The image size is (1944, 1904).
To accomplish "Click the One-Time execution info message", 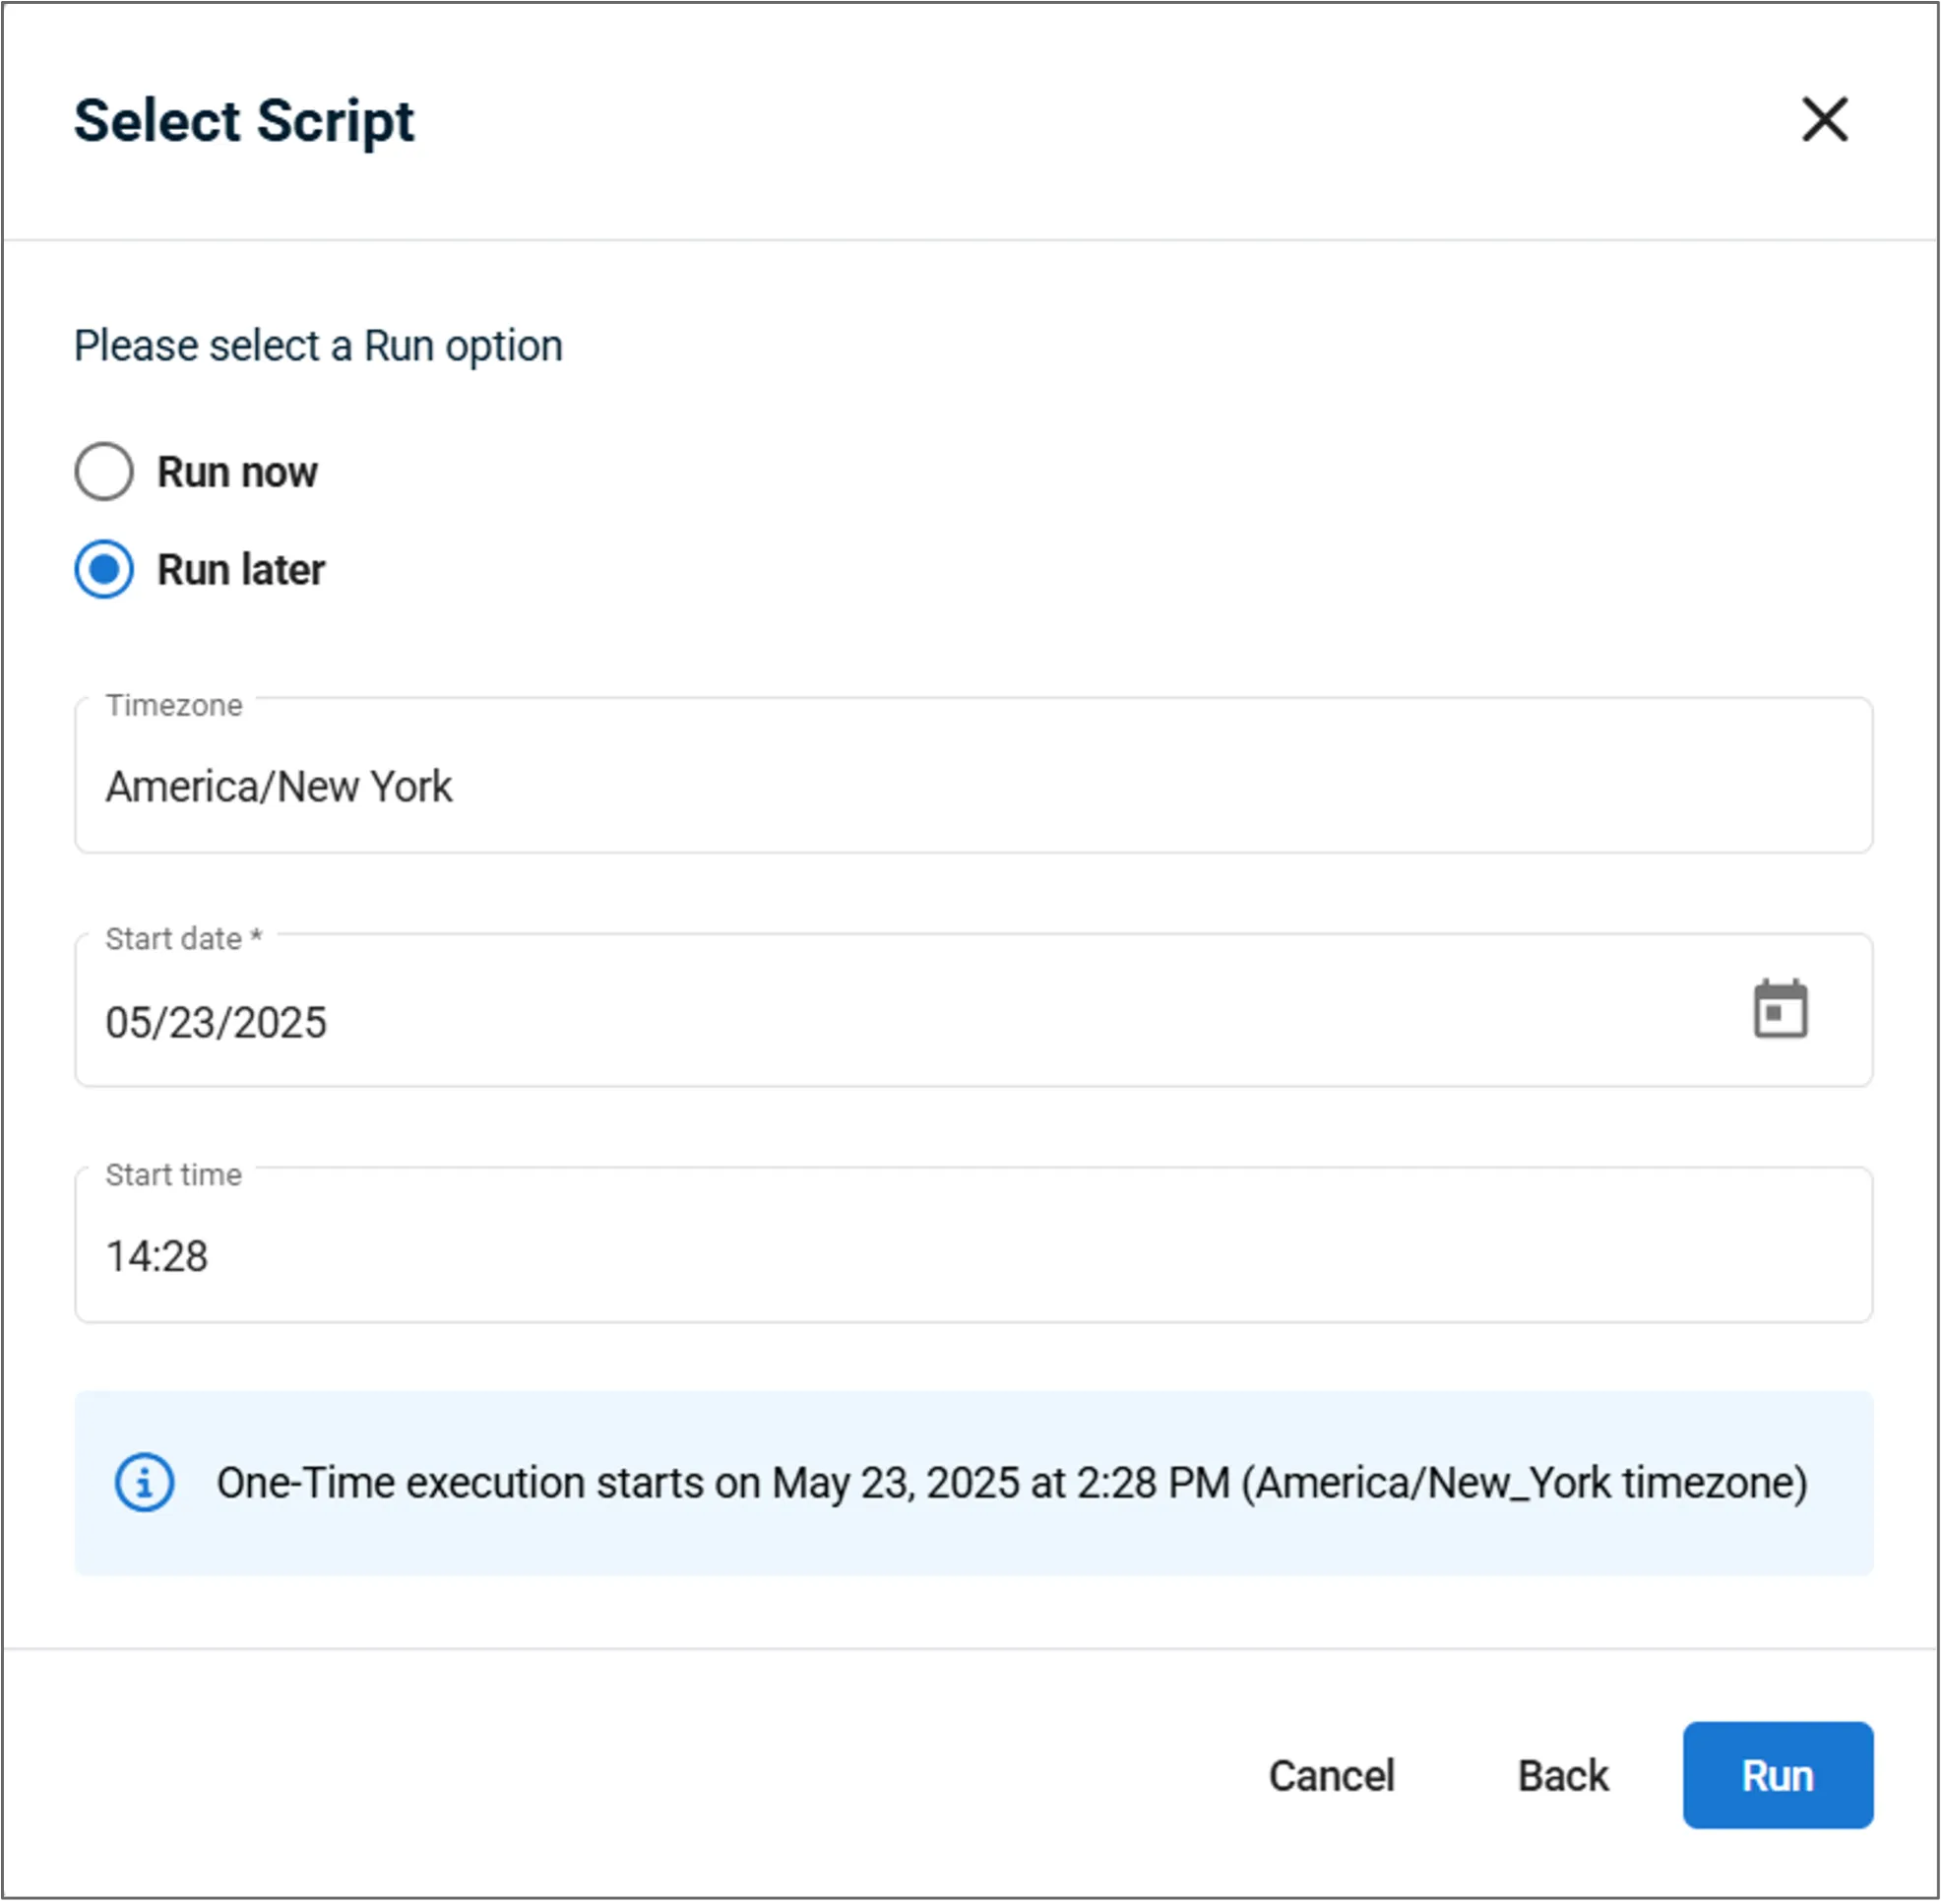I will [1011, 1483].
